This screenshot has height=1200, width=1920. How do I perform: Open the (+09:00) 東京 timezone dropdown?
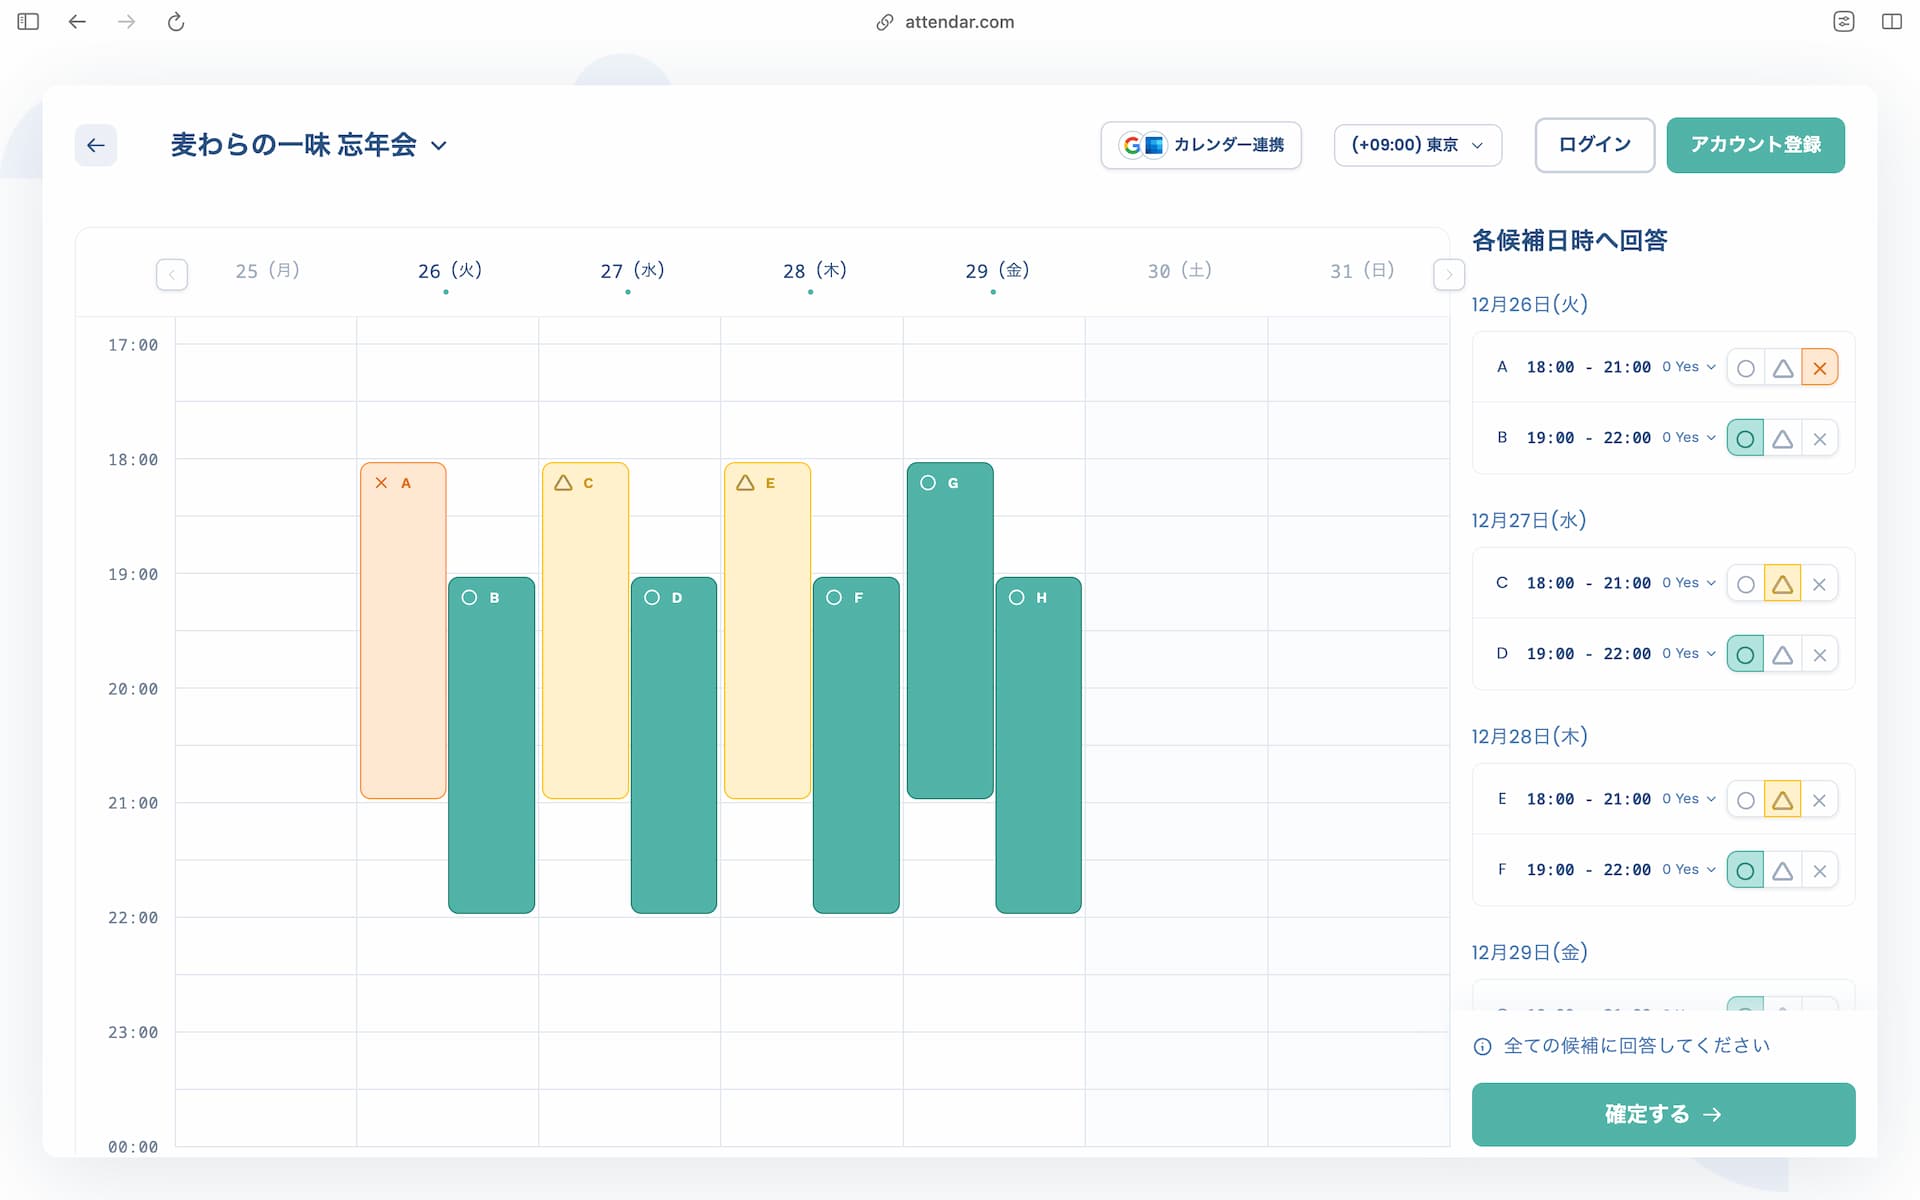[1417, 145]
